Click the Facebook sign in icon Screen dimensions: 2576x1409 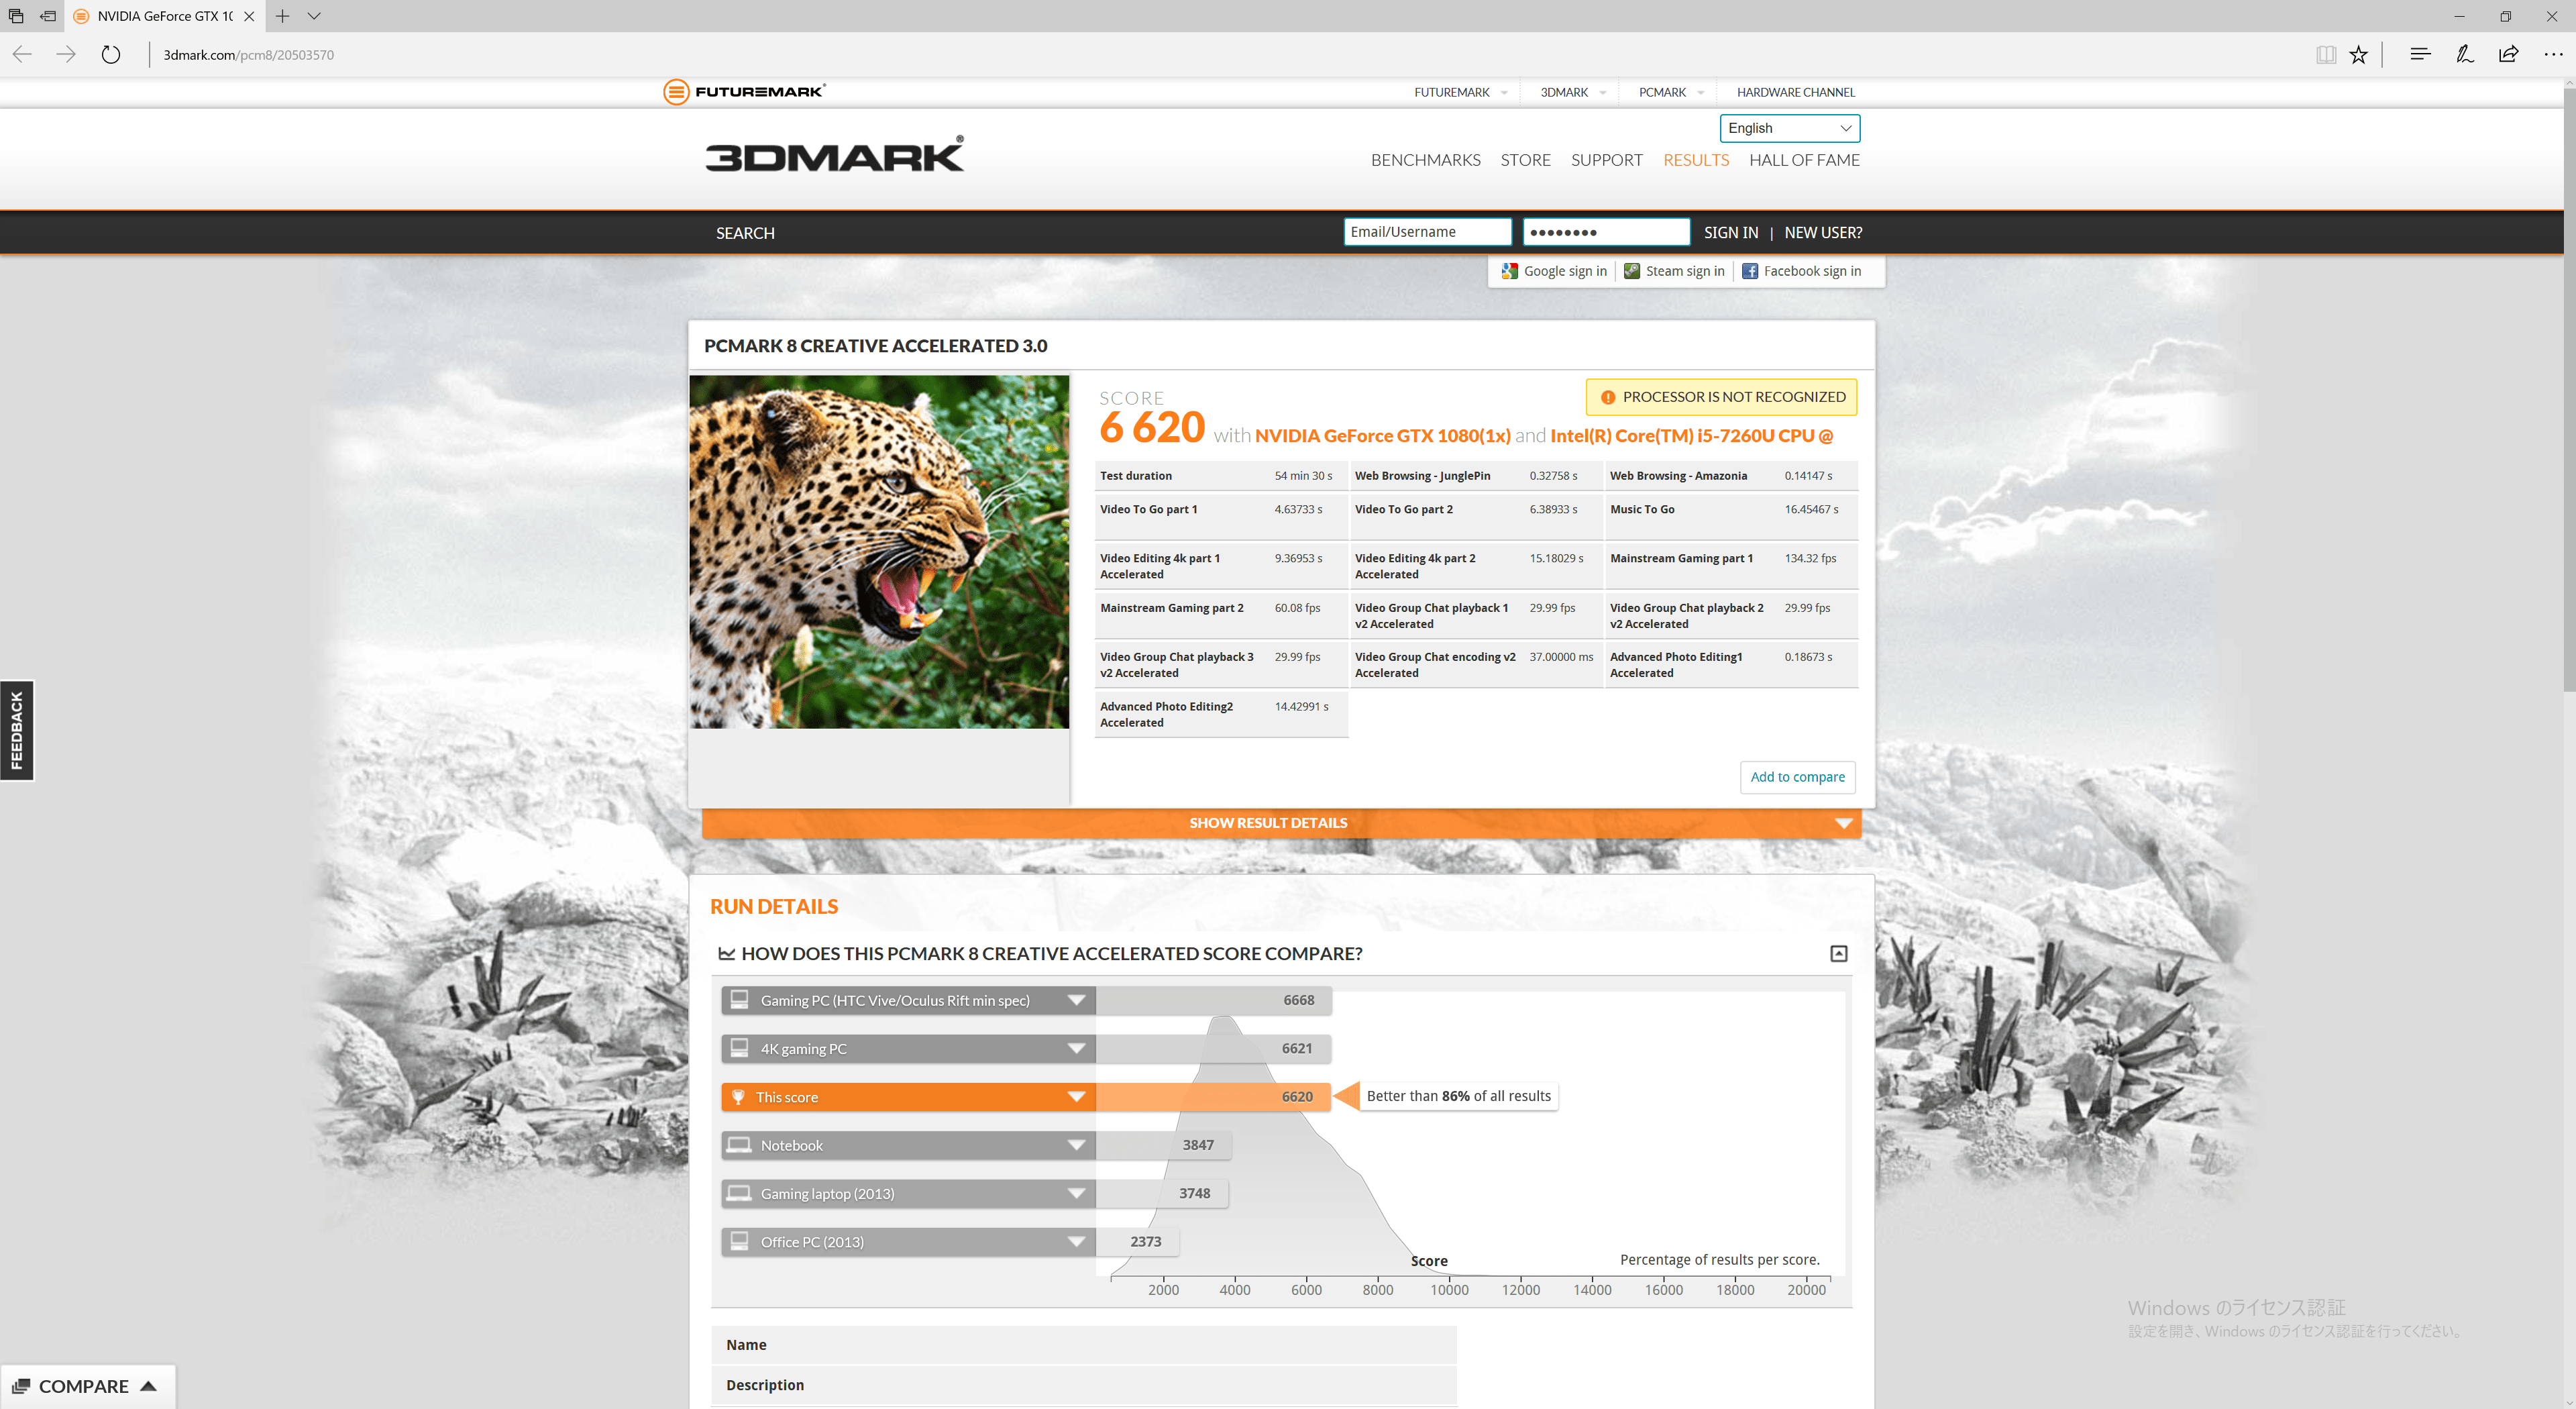point(1750,271)
